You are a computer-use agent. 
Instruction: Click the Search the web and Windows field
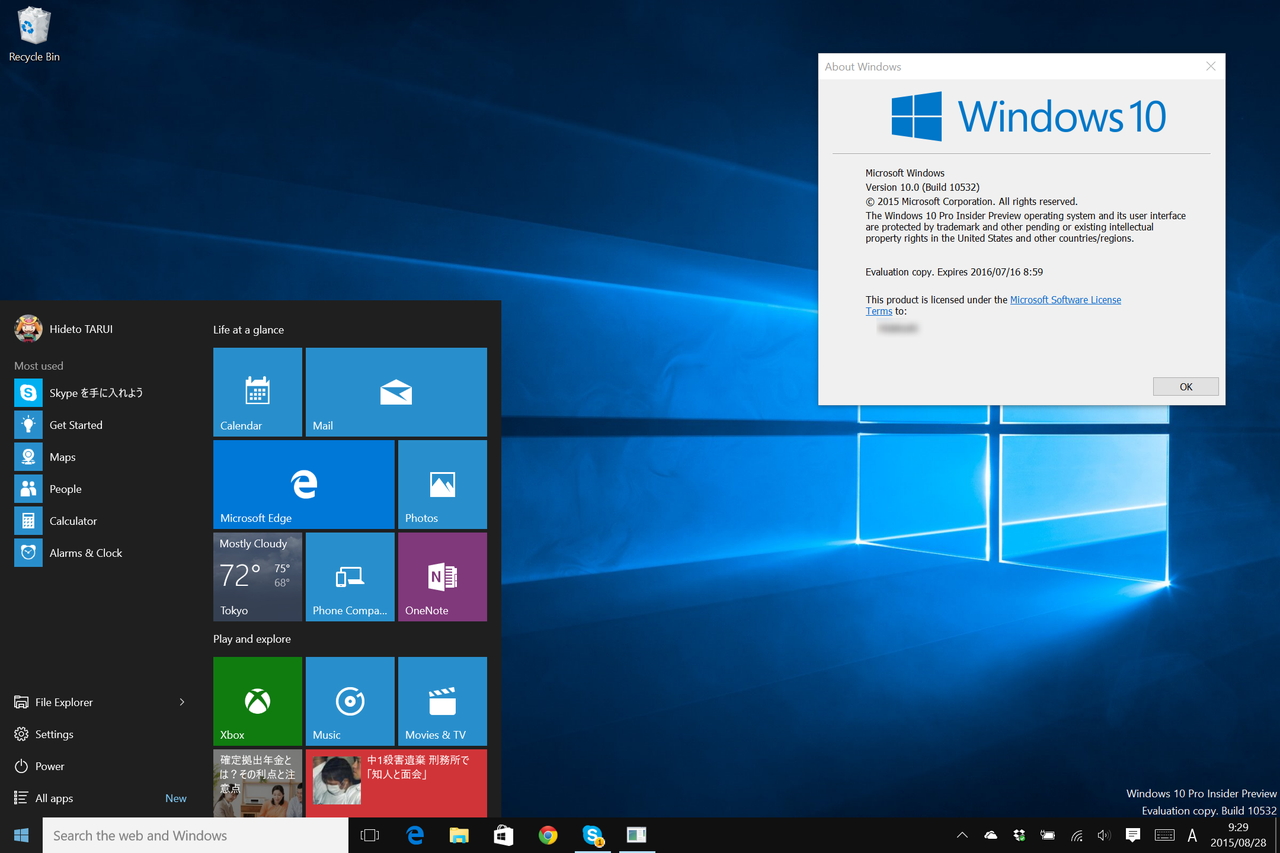(x=195, y=835)
